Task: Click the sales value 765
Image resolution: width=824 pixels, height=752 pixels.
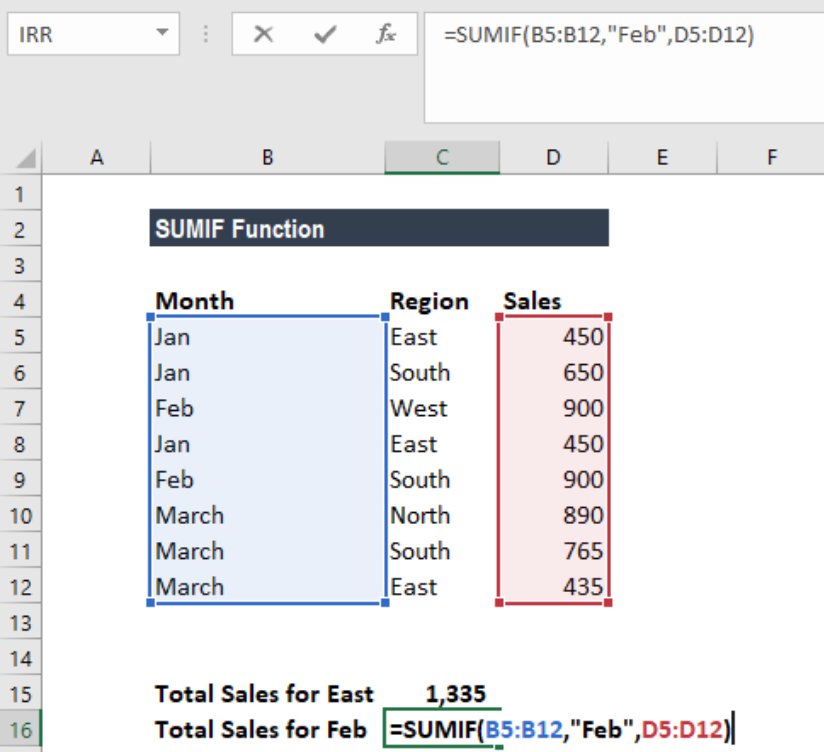Action: tap(553, 551)
